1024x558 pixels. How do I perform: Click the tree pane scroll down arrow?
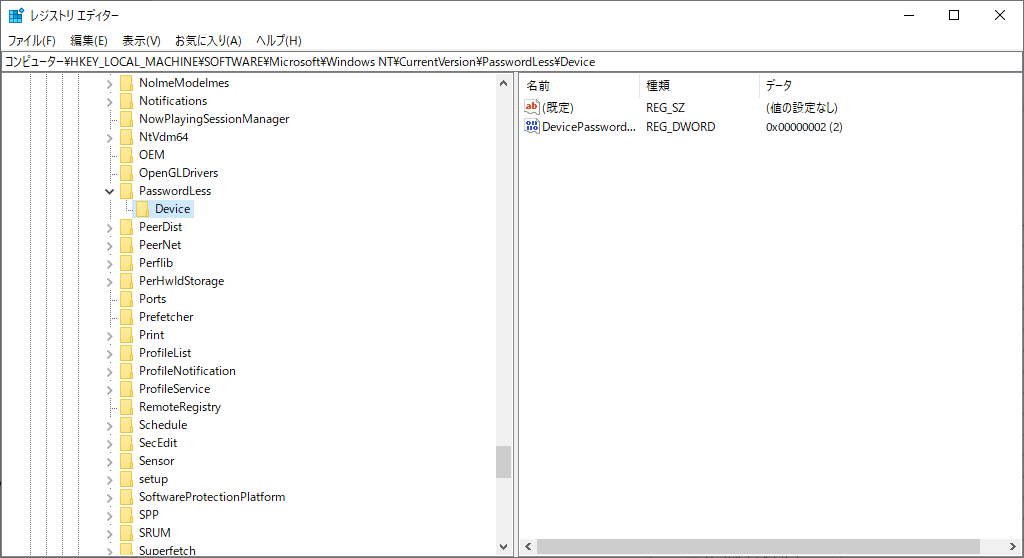click(504, 547)
